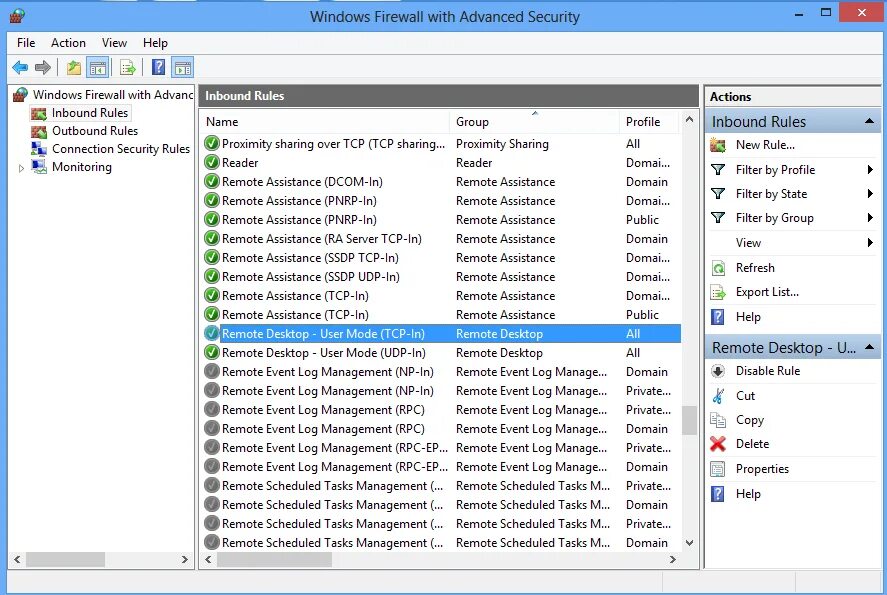Click the gray icon of Remote Event Log Management (NP-In) Domain rule

(x=212, y=372)
